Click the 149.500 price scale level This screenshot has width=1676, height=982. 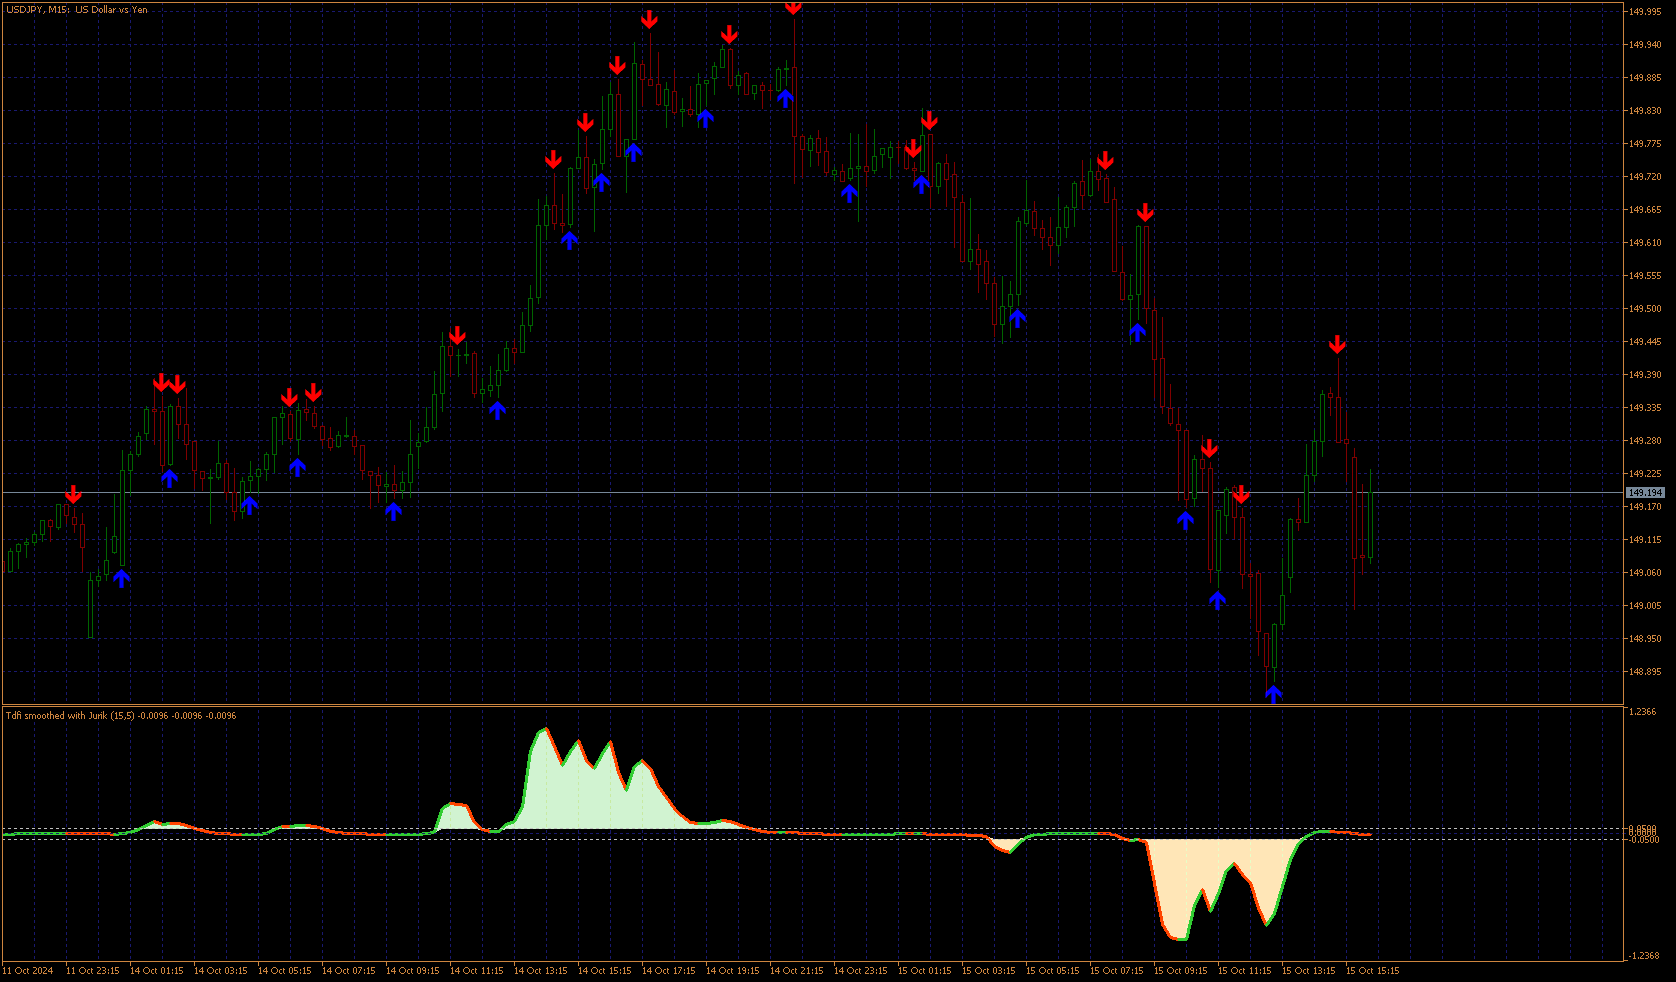pyautogui.click(x=1645, y=309)
